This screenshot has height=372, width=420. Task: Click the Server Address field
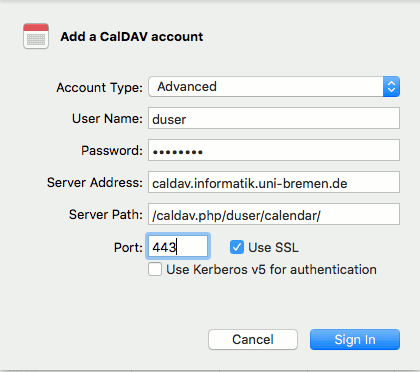274,182
